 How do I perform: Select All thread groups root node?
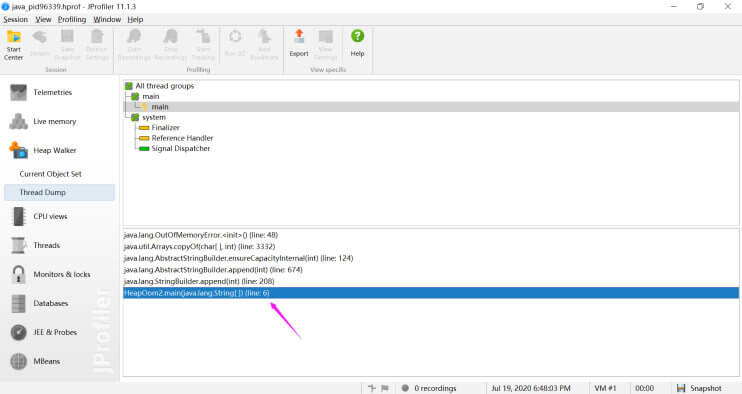coord(165,86)
